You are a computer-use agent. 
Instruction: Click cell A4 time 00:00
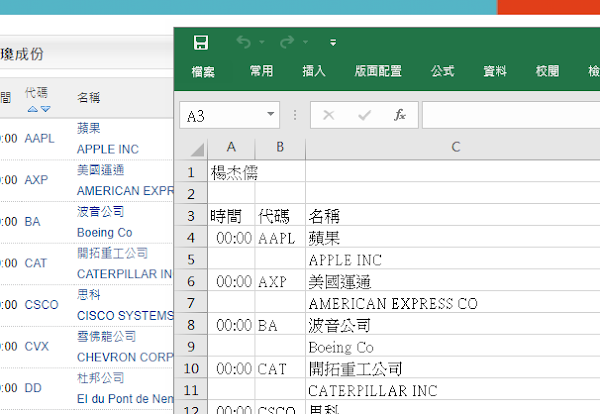pyautogui.click(x=232, y=238)
